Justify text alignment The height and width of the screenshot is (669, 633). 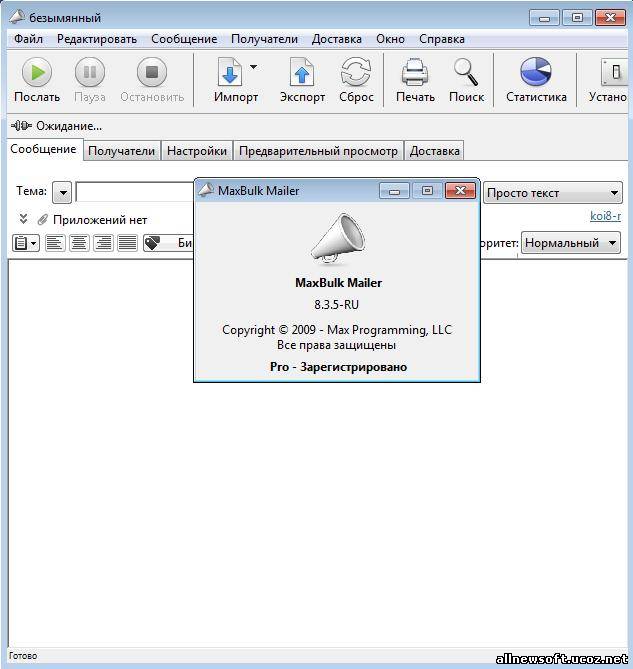tap(127, 243)
